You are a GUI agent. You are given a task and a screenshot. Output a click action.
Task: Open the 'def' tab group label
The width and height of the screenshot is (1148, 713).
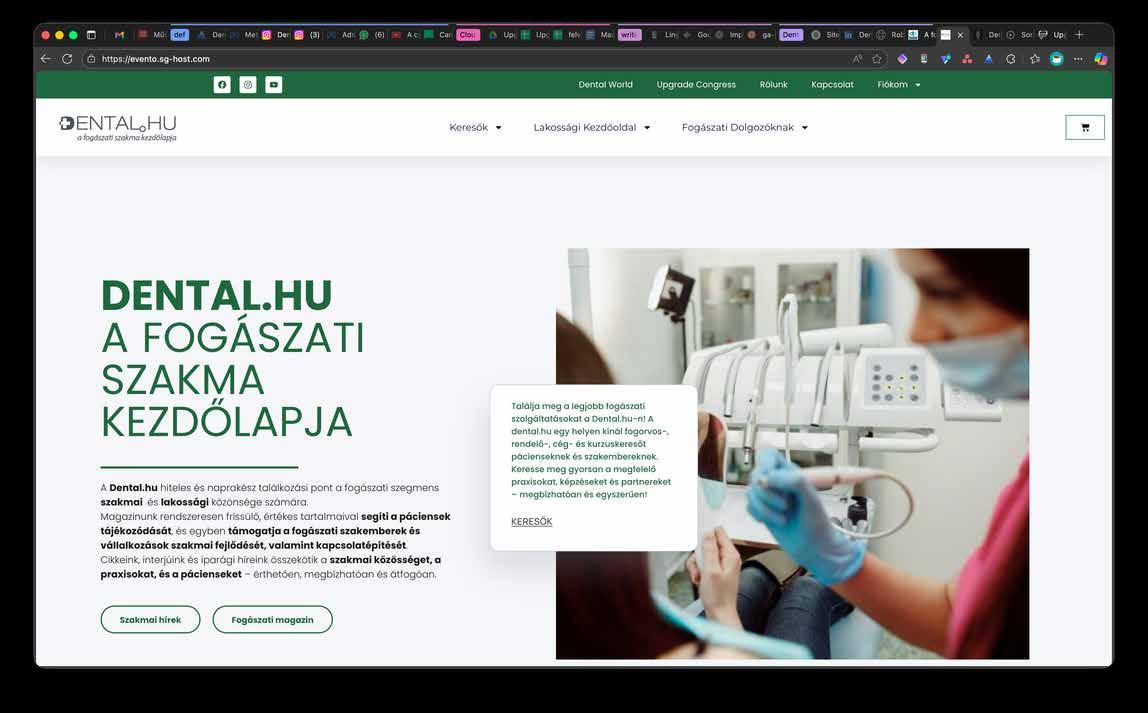point(179,34)
